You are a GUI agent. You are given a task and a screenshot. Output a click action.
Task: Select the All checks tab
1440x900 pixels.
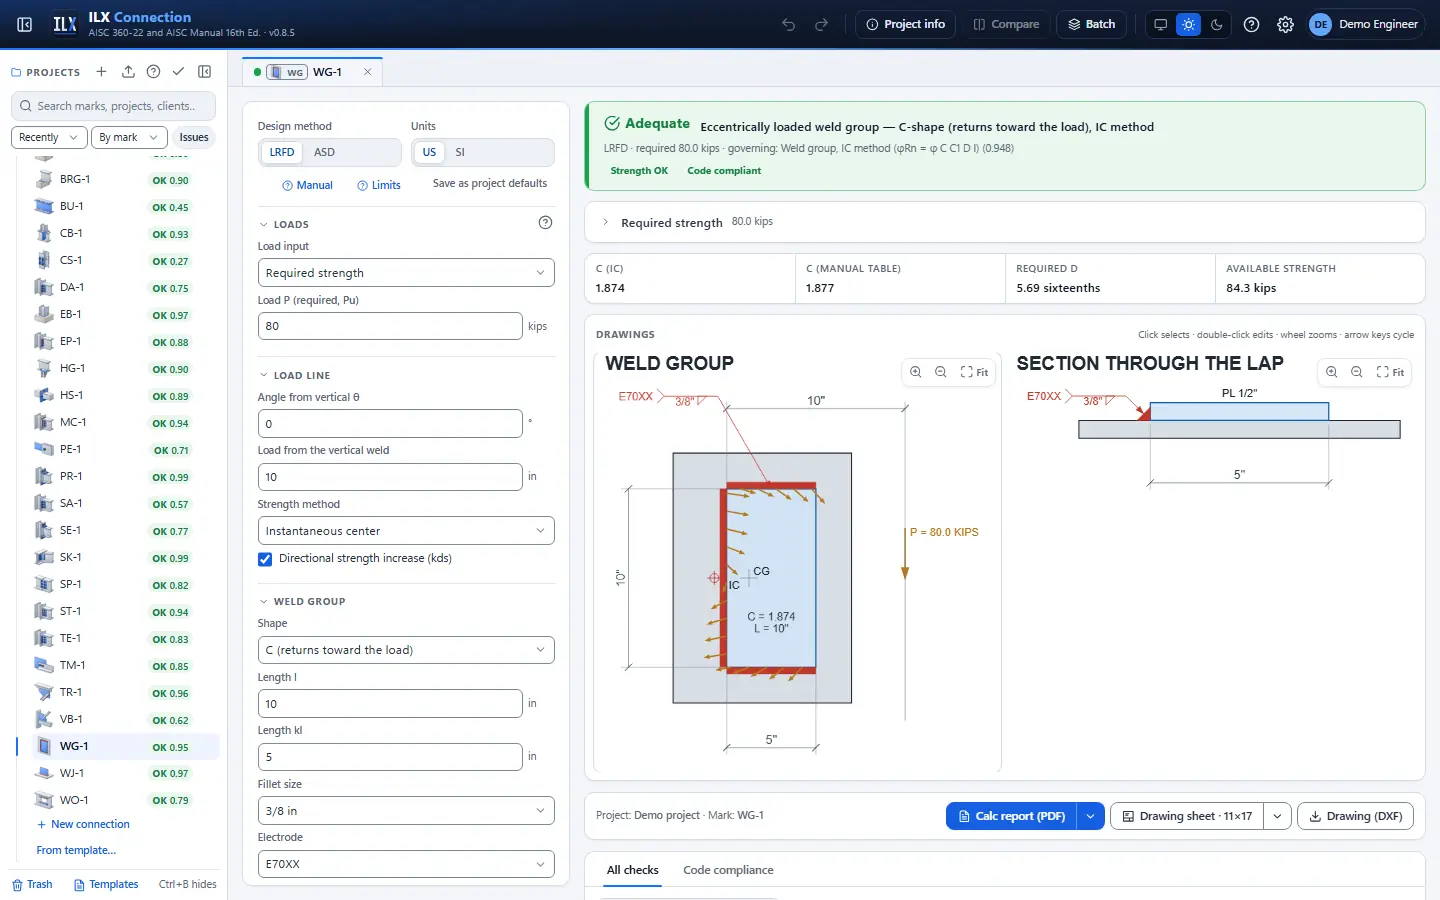click(x=633, y=870)
